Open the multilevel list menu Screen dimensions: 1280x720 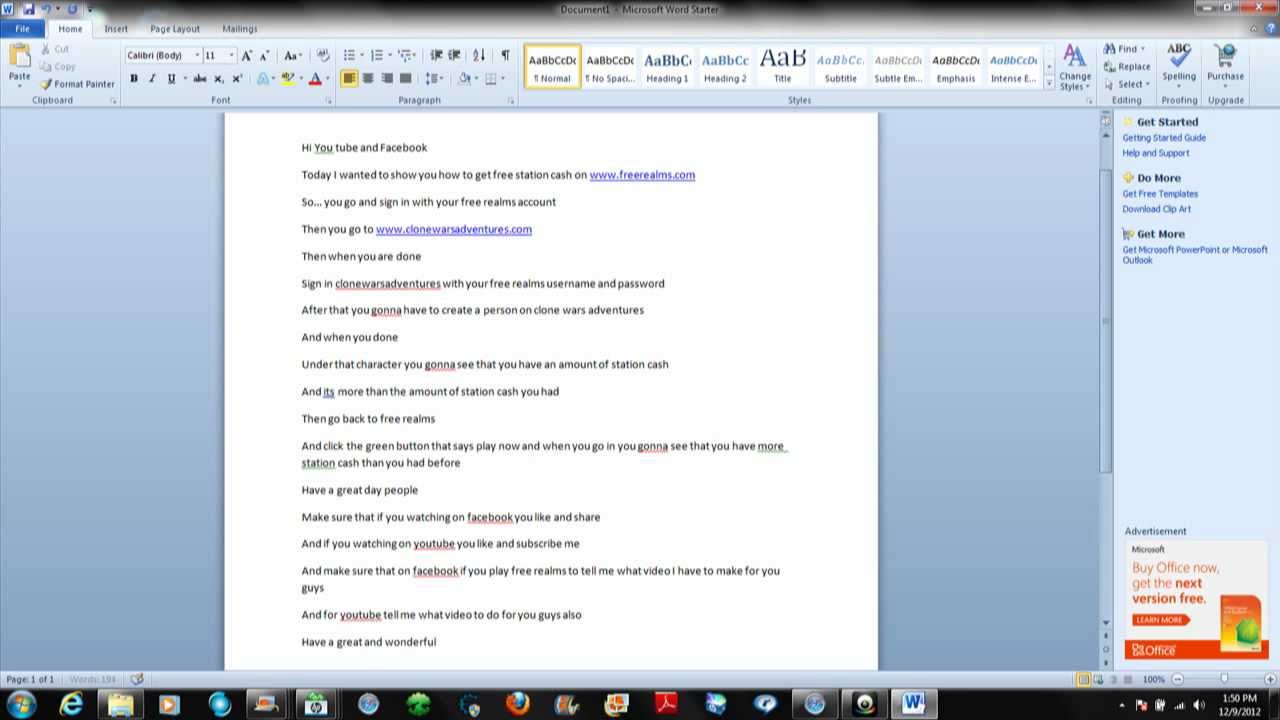407,56
